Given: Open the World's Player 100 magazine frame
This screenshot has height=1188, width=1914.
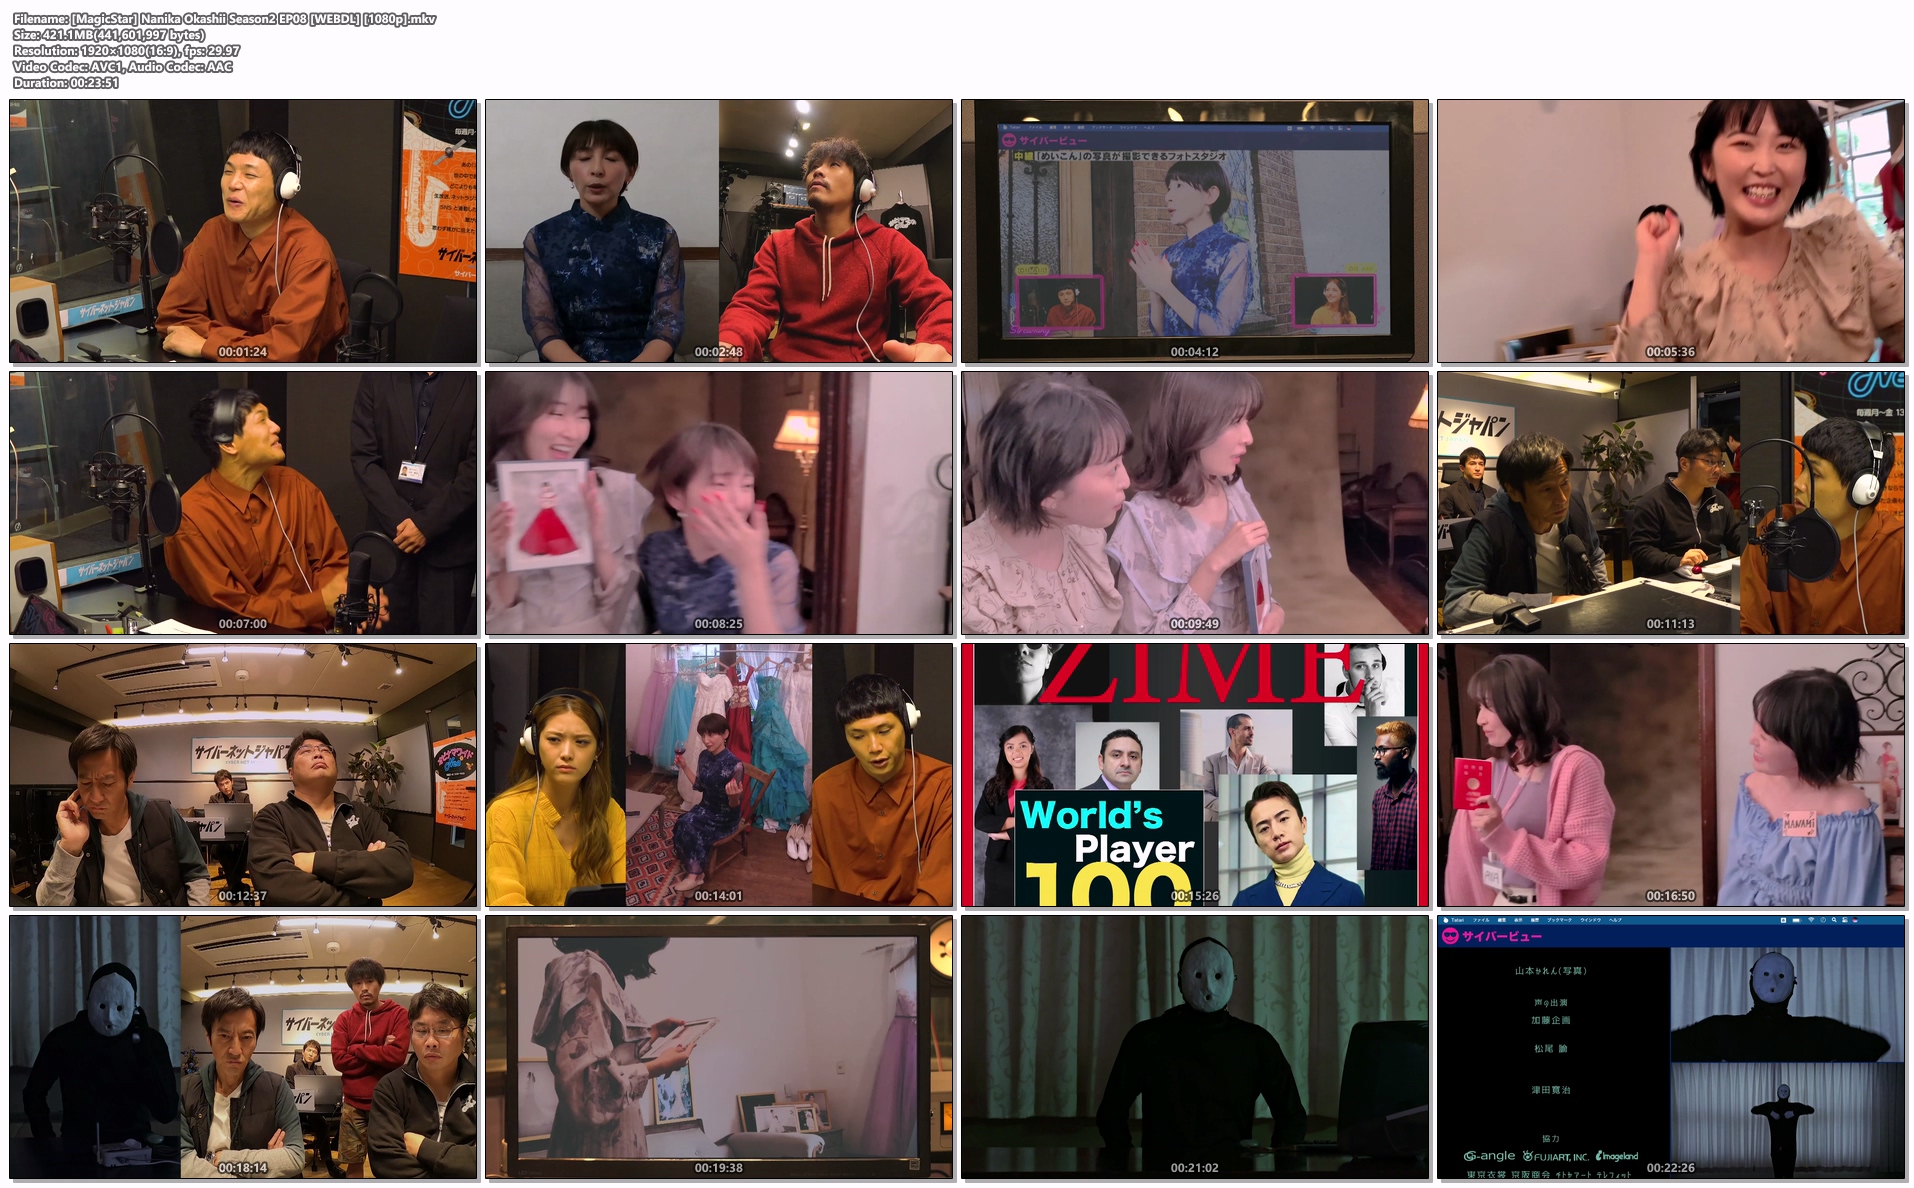Looking at the screenshot, I should pyautogui.click(x=1195, y=775).
